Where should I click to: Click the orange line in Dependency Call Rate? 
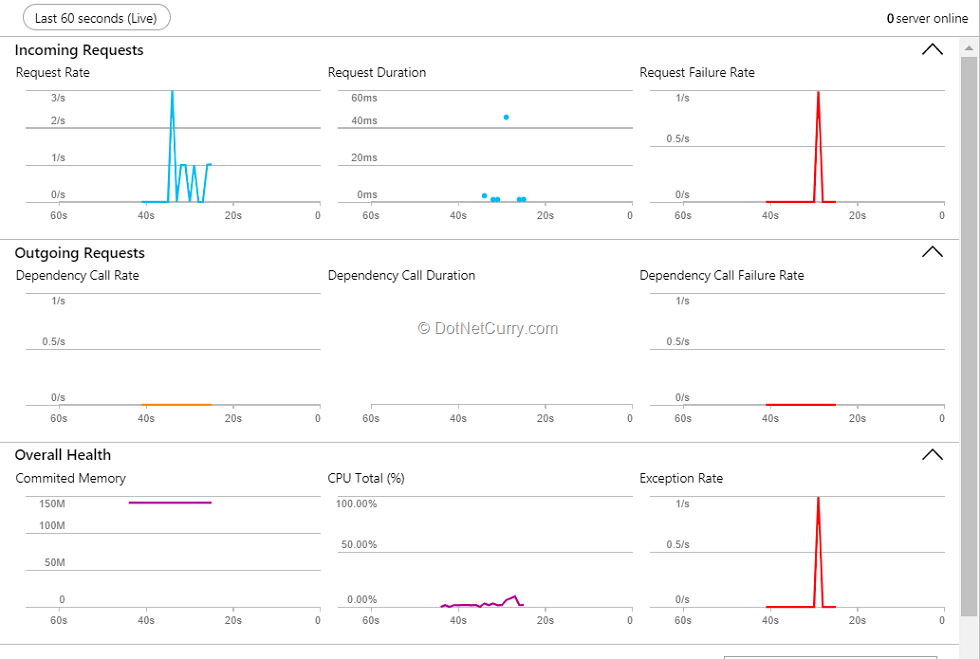coord(176,404)
